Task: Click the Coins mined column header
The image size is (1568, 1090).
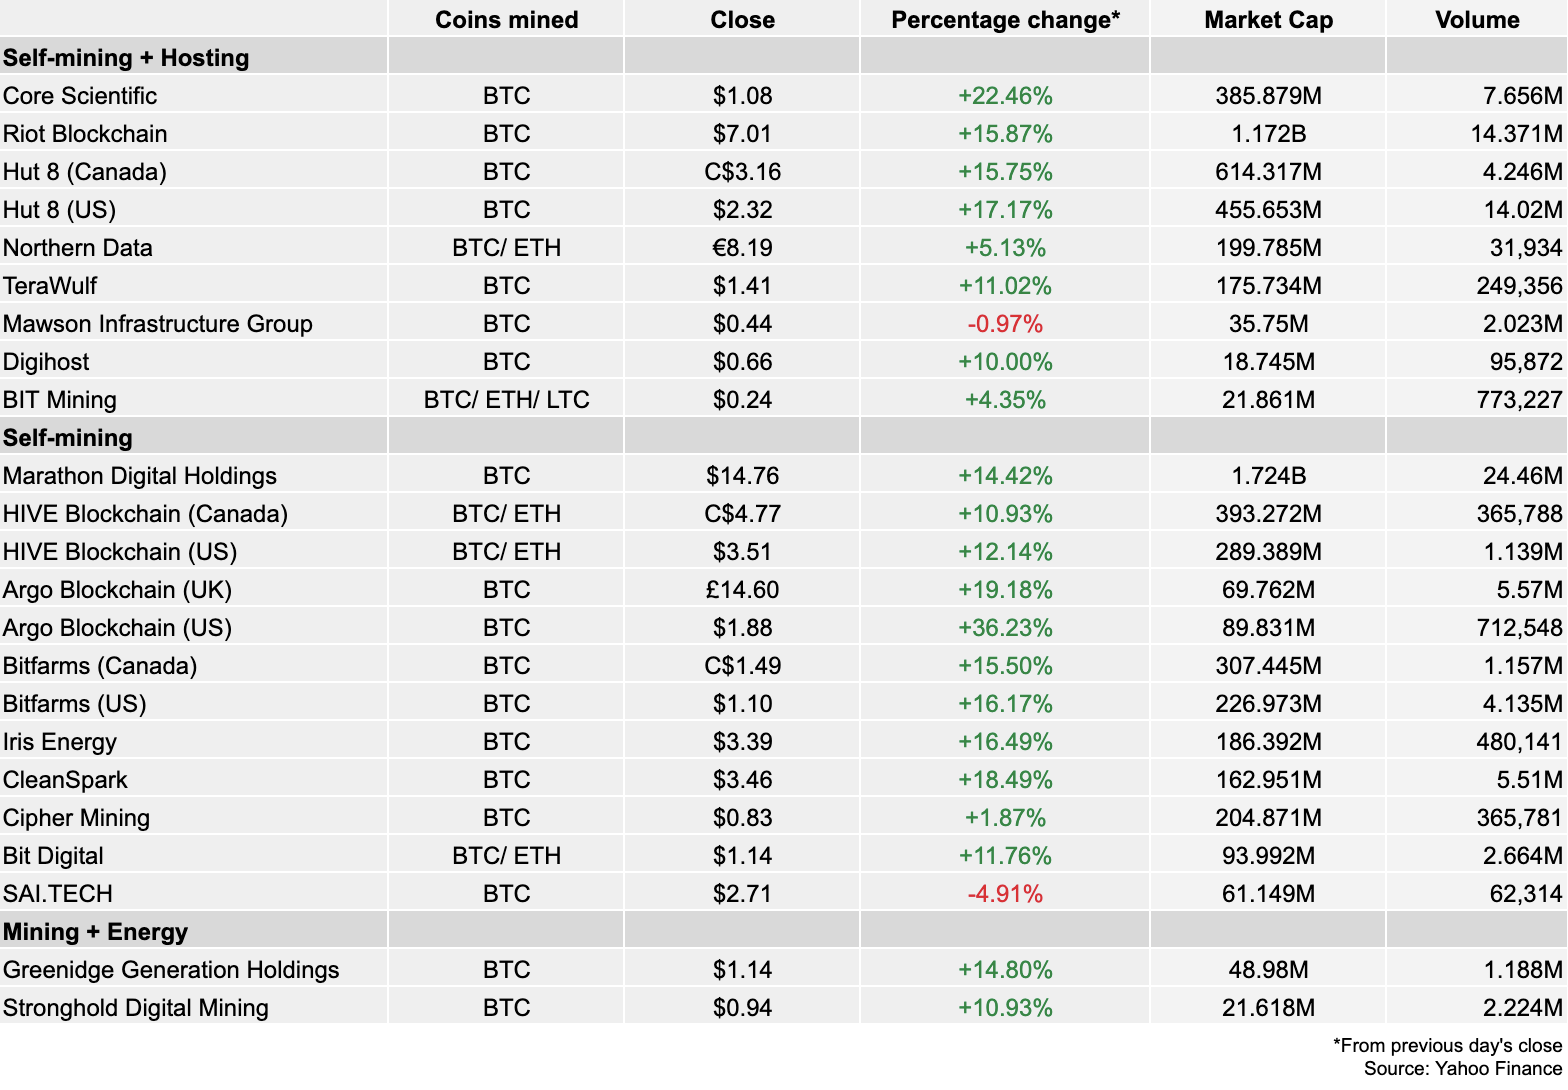Action: [506, 20]
